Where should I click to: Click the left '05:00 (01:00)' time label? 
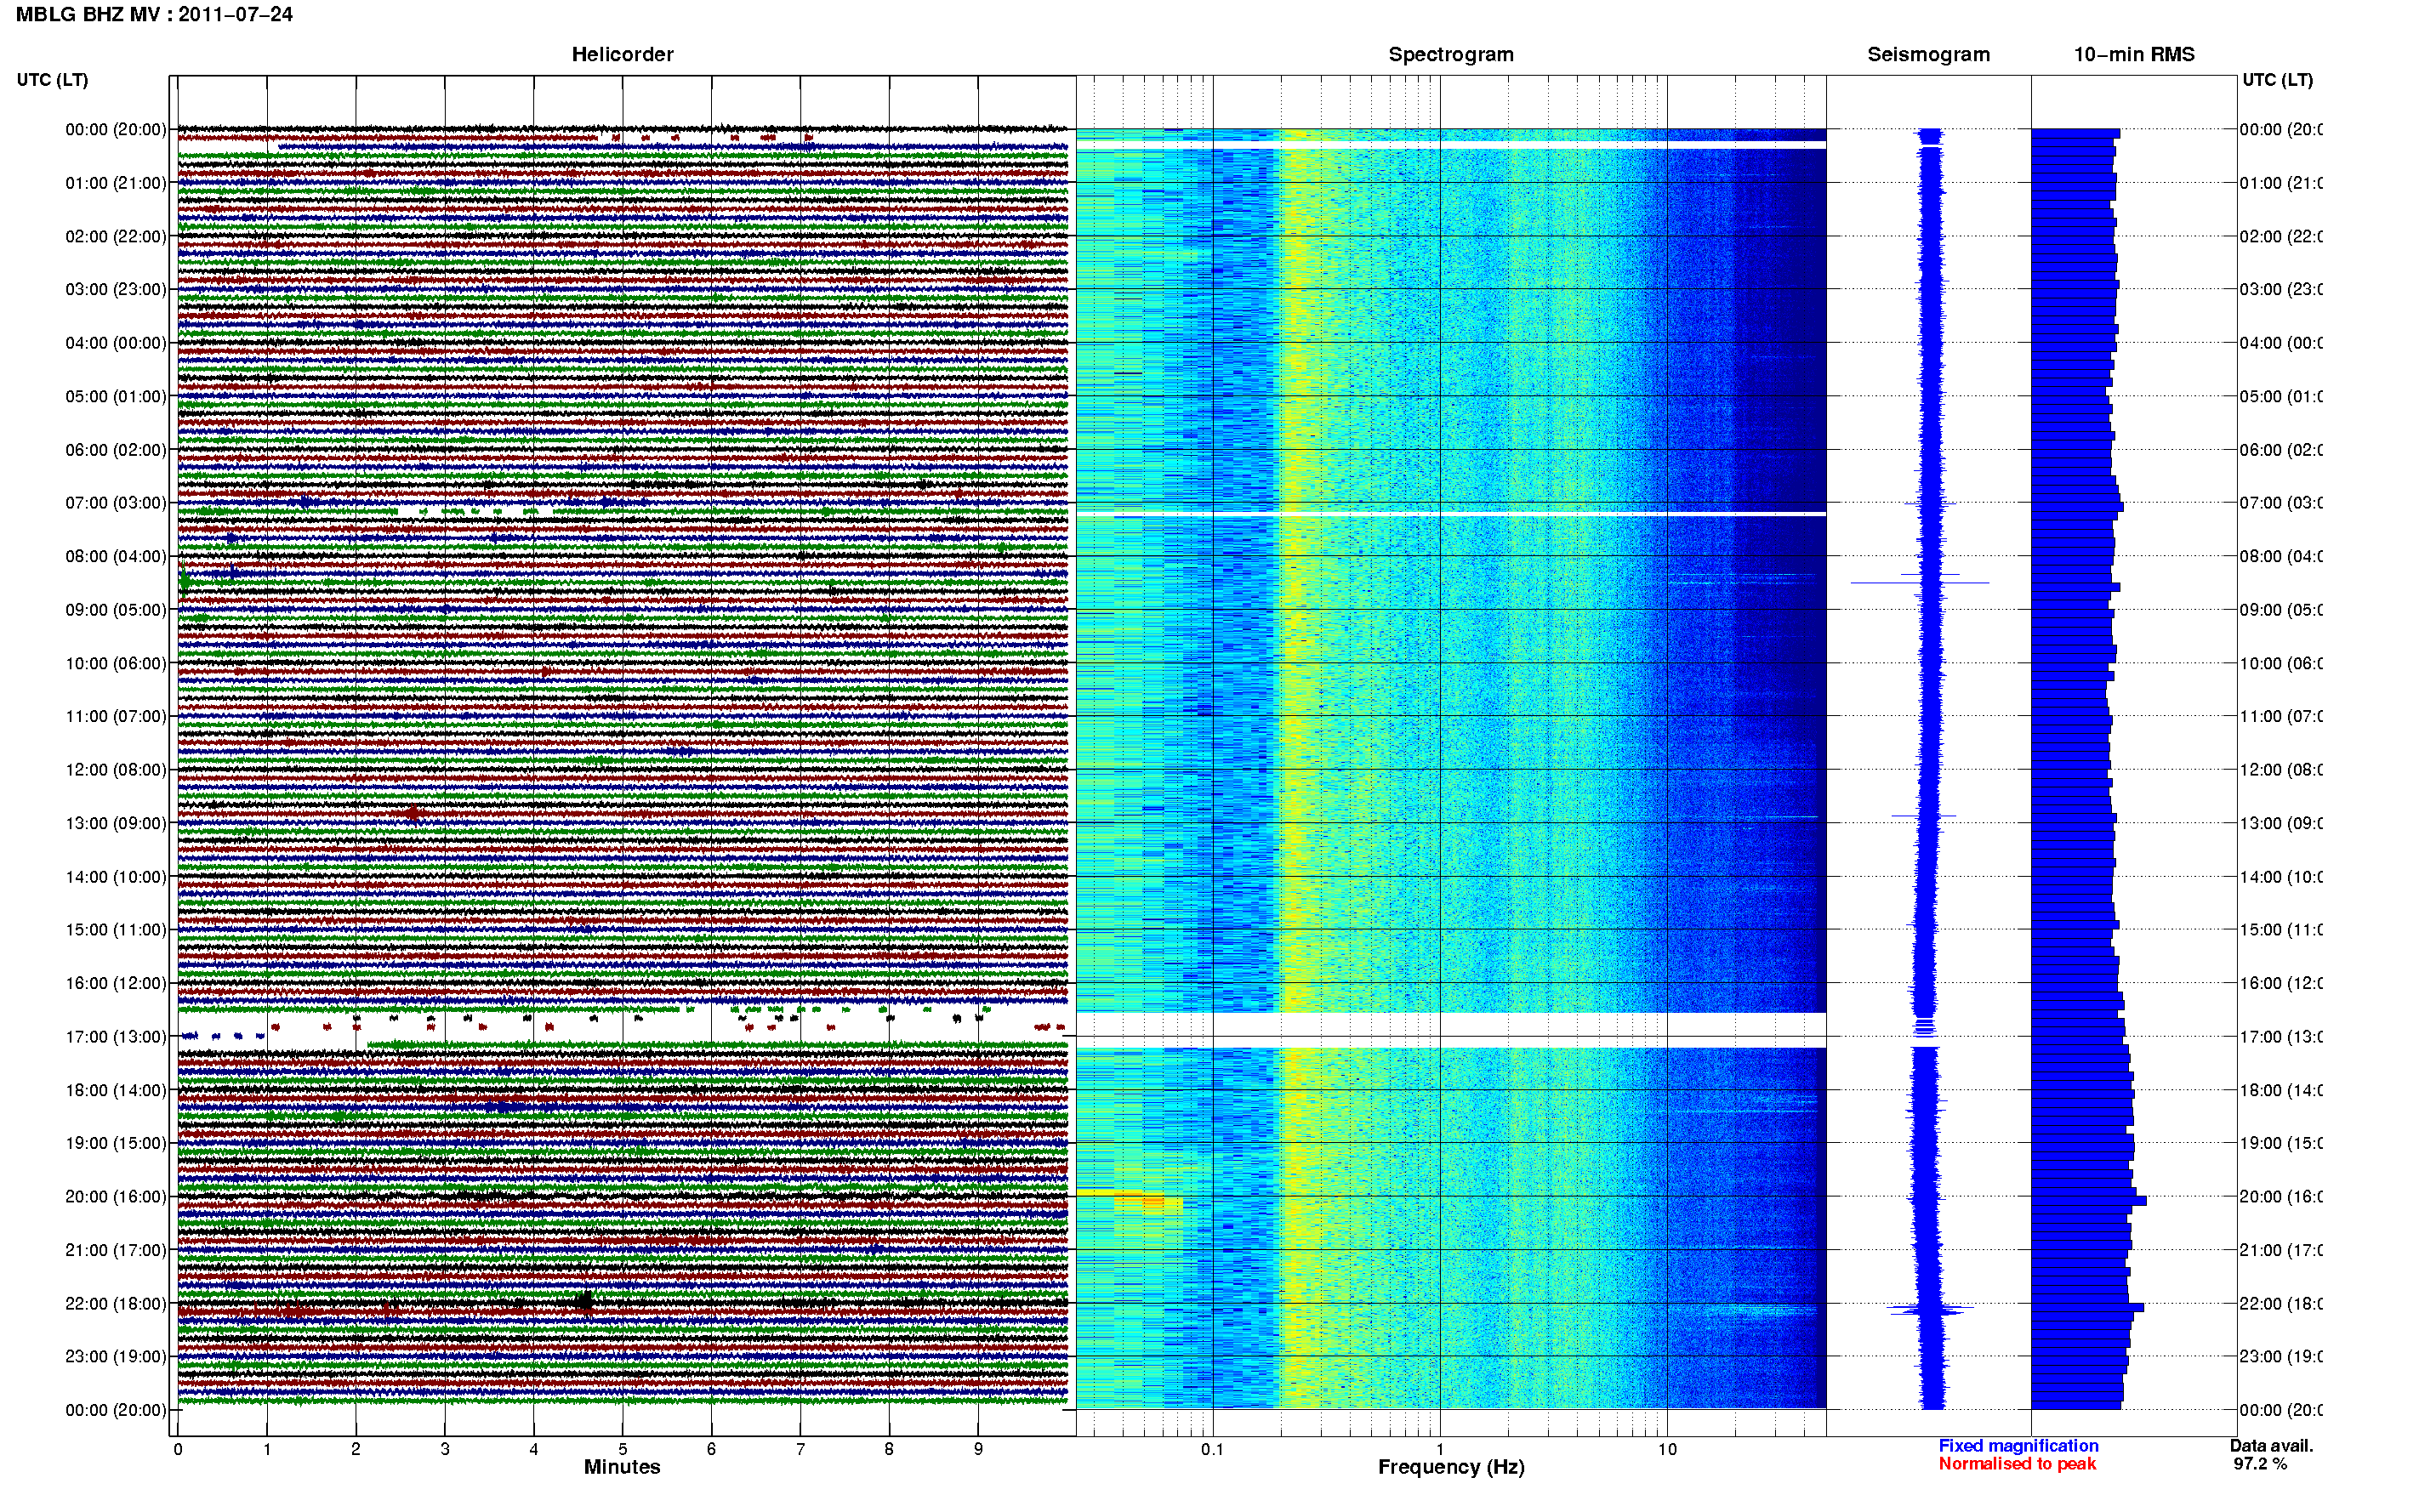tap(116, 396)
